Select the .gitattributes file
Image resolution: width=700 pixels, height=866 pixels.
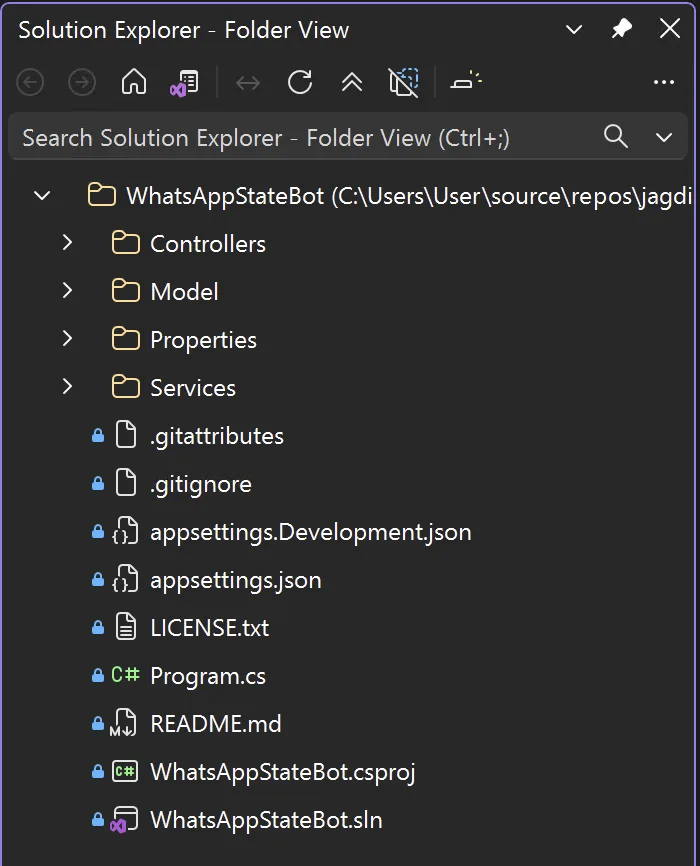tap(217, 436)
